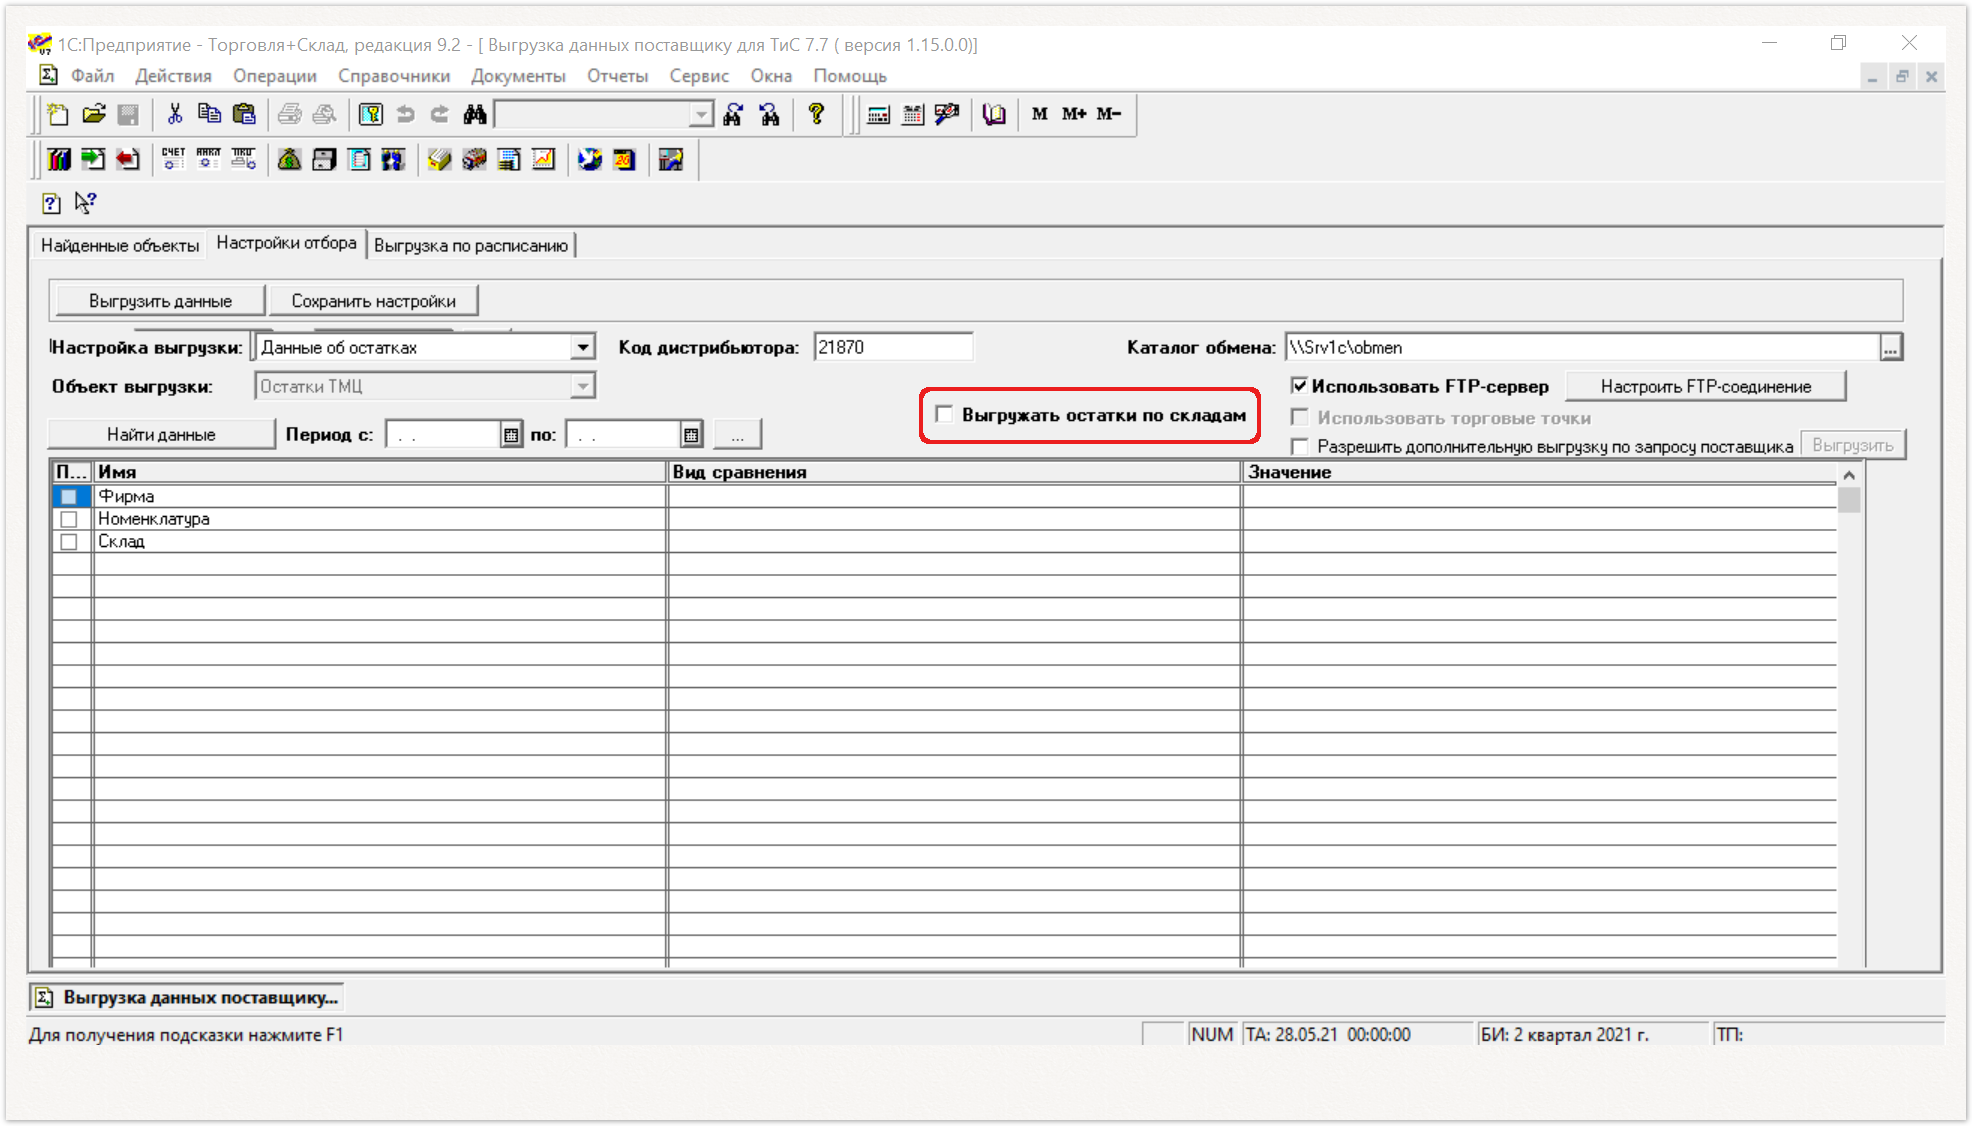The height and width of the screenshot is (1126, 1972).
Task: Open the Файл menu
Action: [92, 76]
